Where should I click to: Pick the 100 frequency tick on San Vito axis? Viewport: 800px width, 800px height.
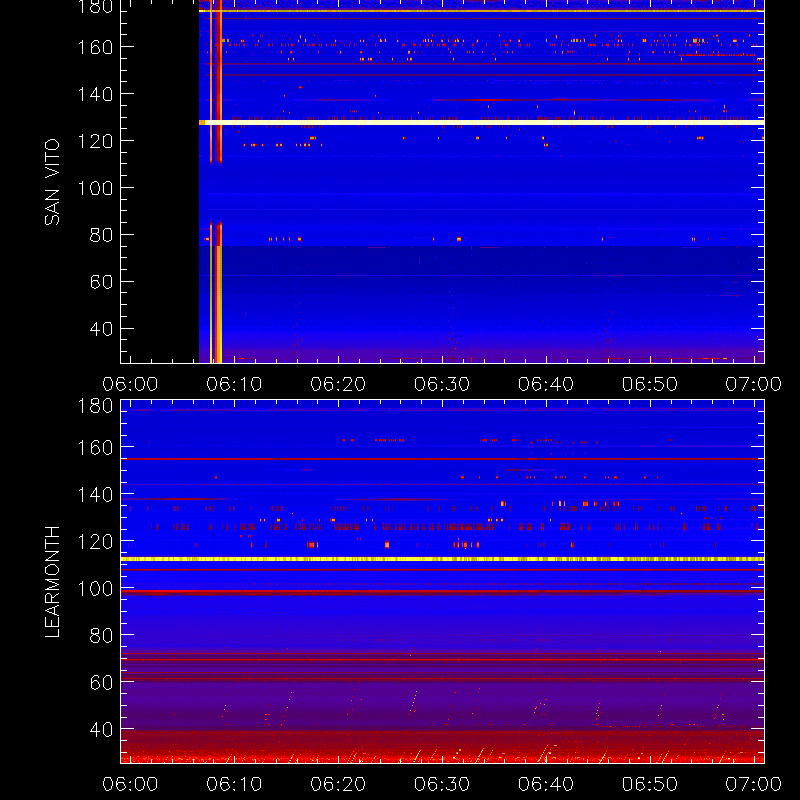[x=95, y=188]
